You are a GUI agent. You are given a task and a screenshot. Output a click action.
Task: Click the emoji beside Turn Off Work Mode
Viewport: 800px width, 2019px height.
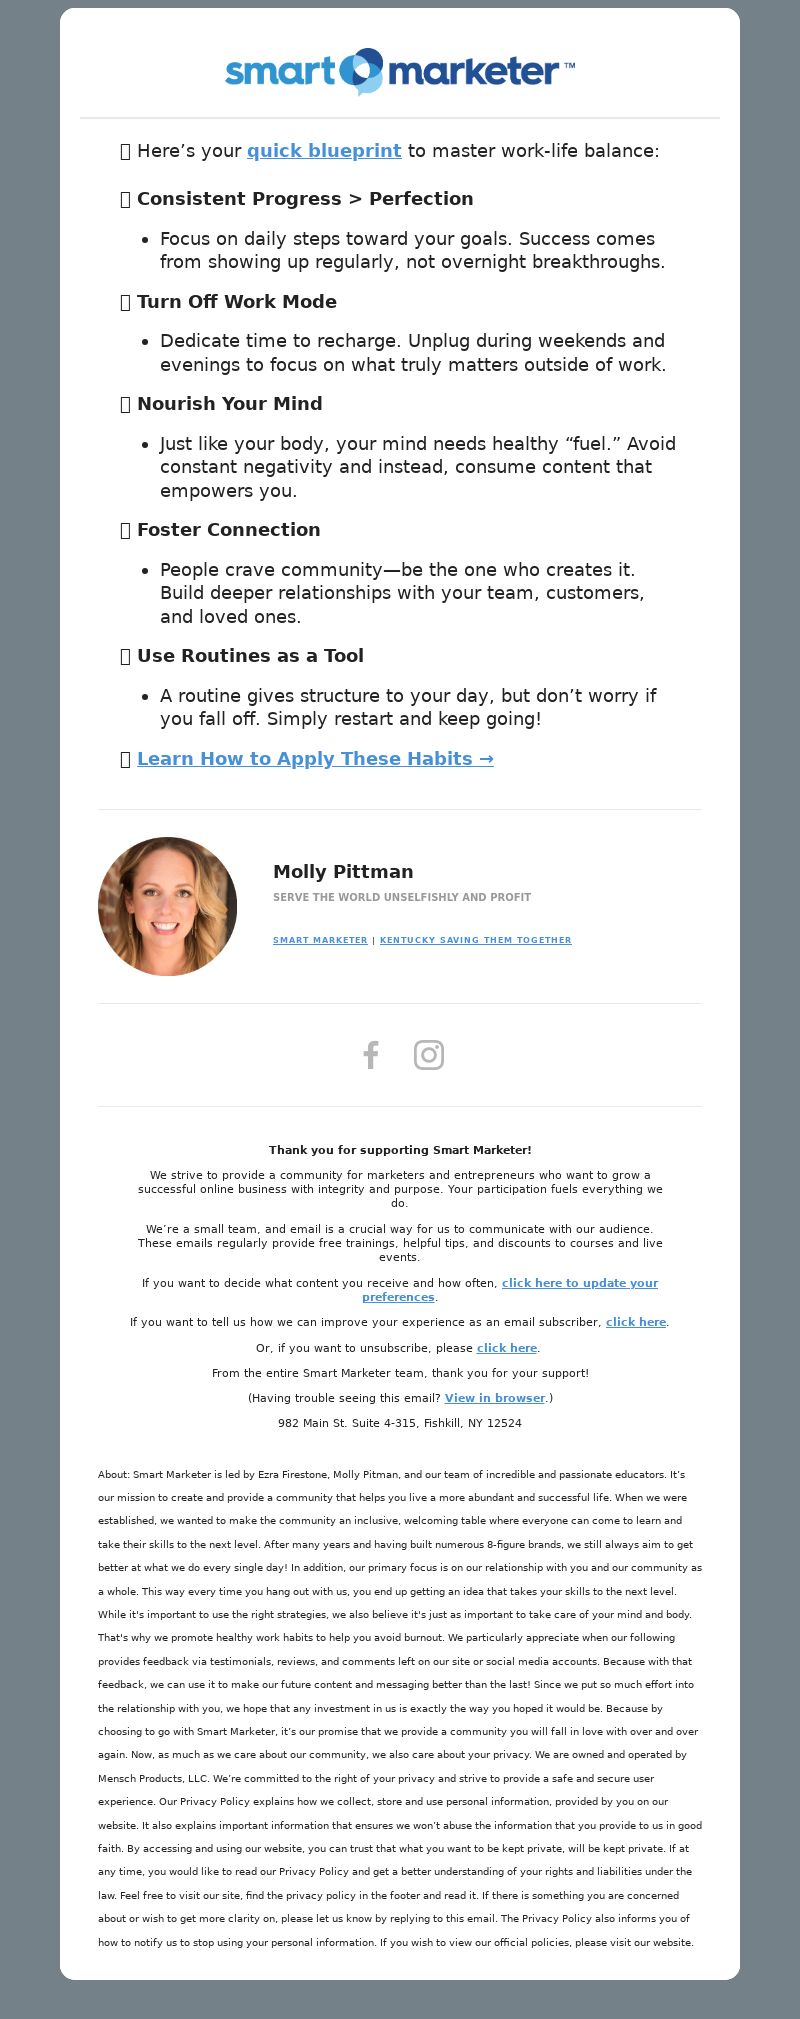(x=125, y=302)
